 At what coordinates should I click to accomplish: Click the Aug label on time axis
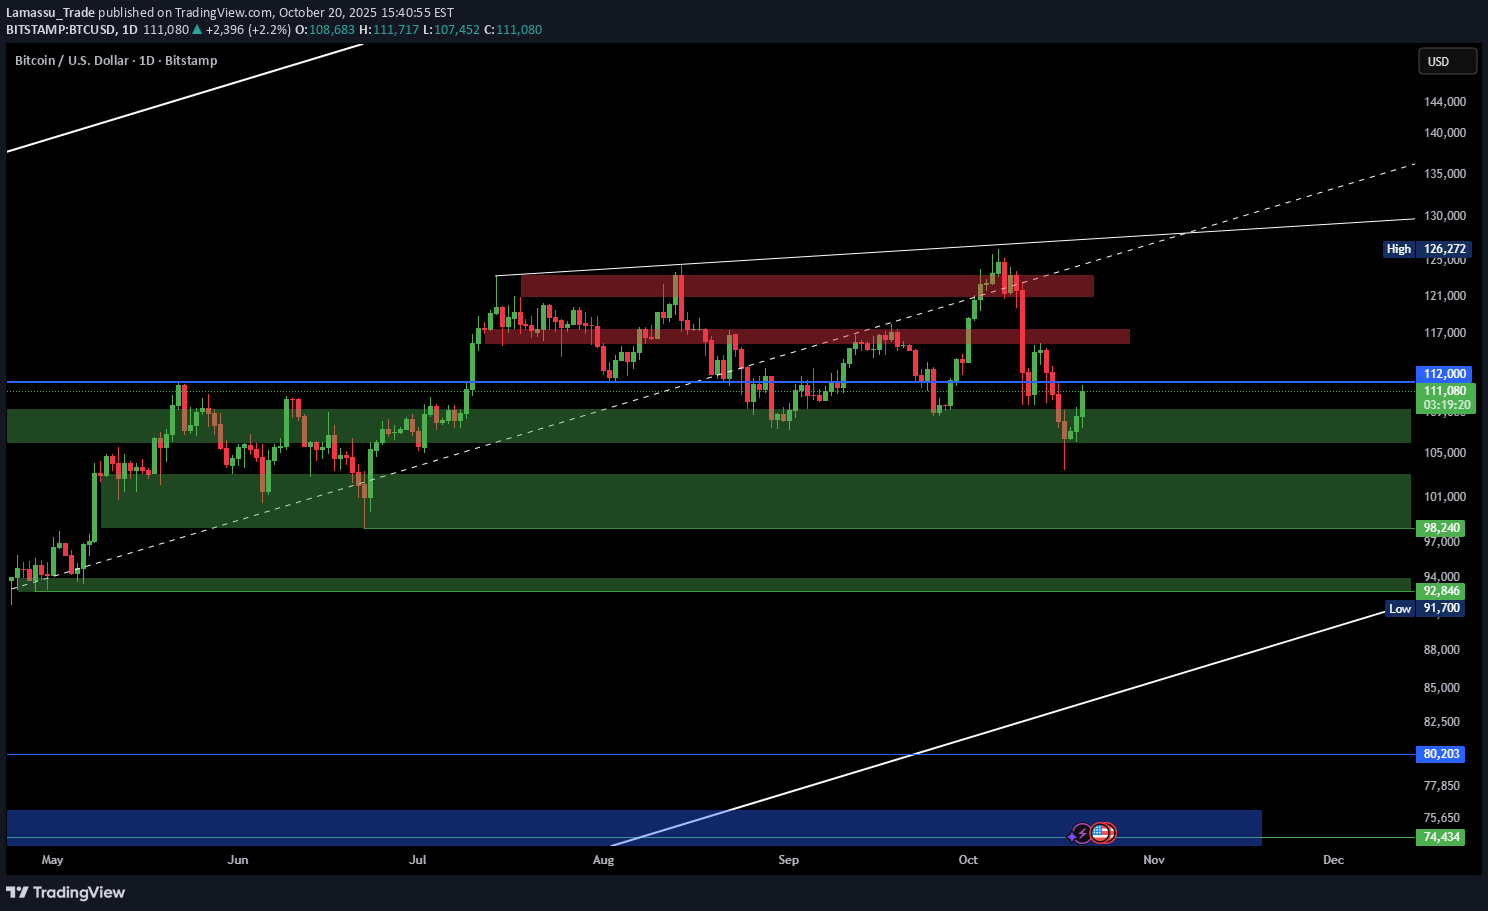[603, 860]
